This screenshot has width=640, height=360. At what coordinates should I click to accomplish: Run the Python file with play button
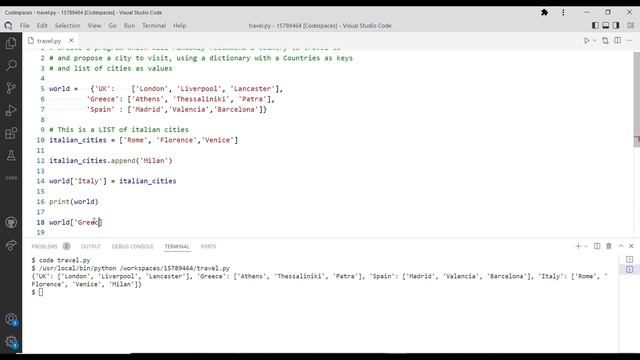pos(587,40)
